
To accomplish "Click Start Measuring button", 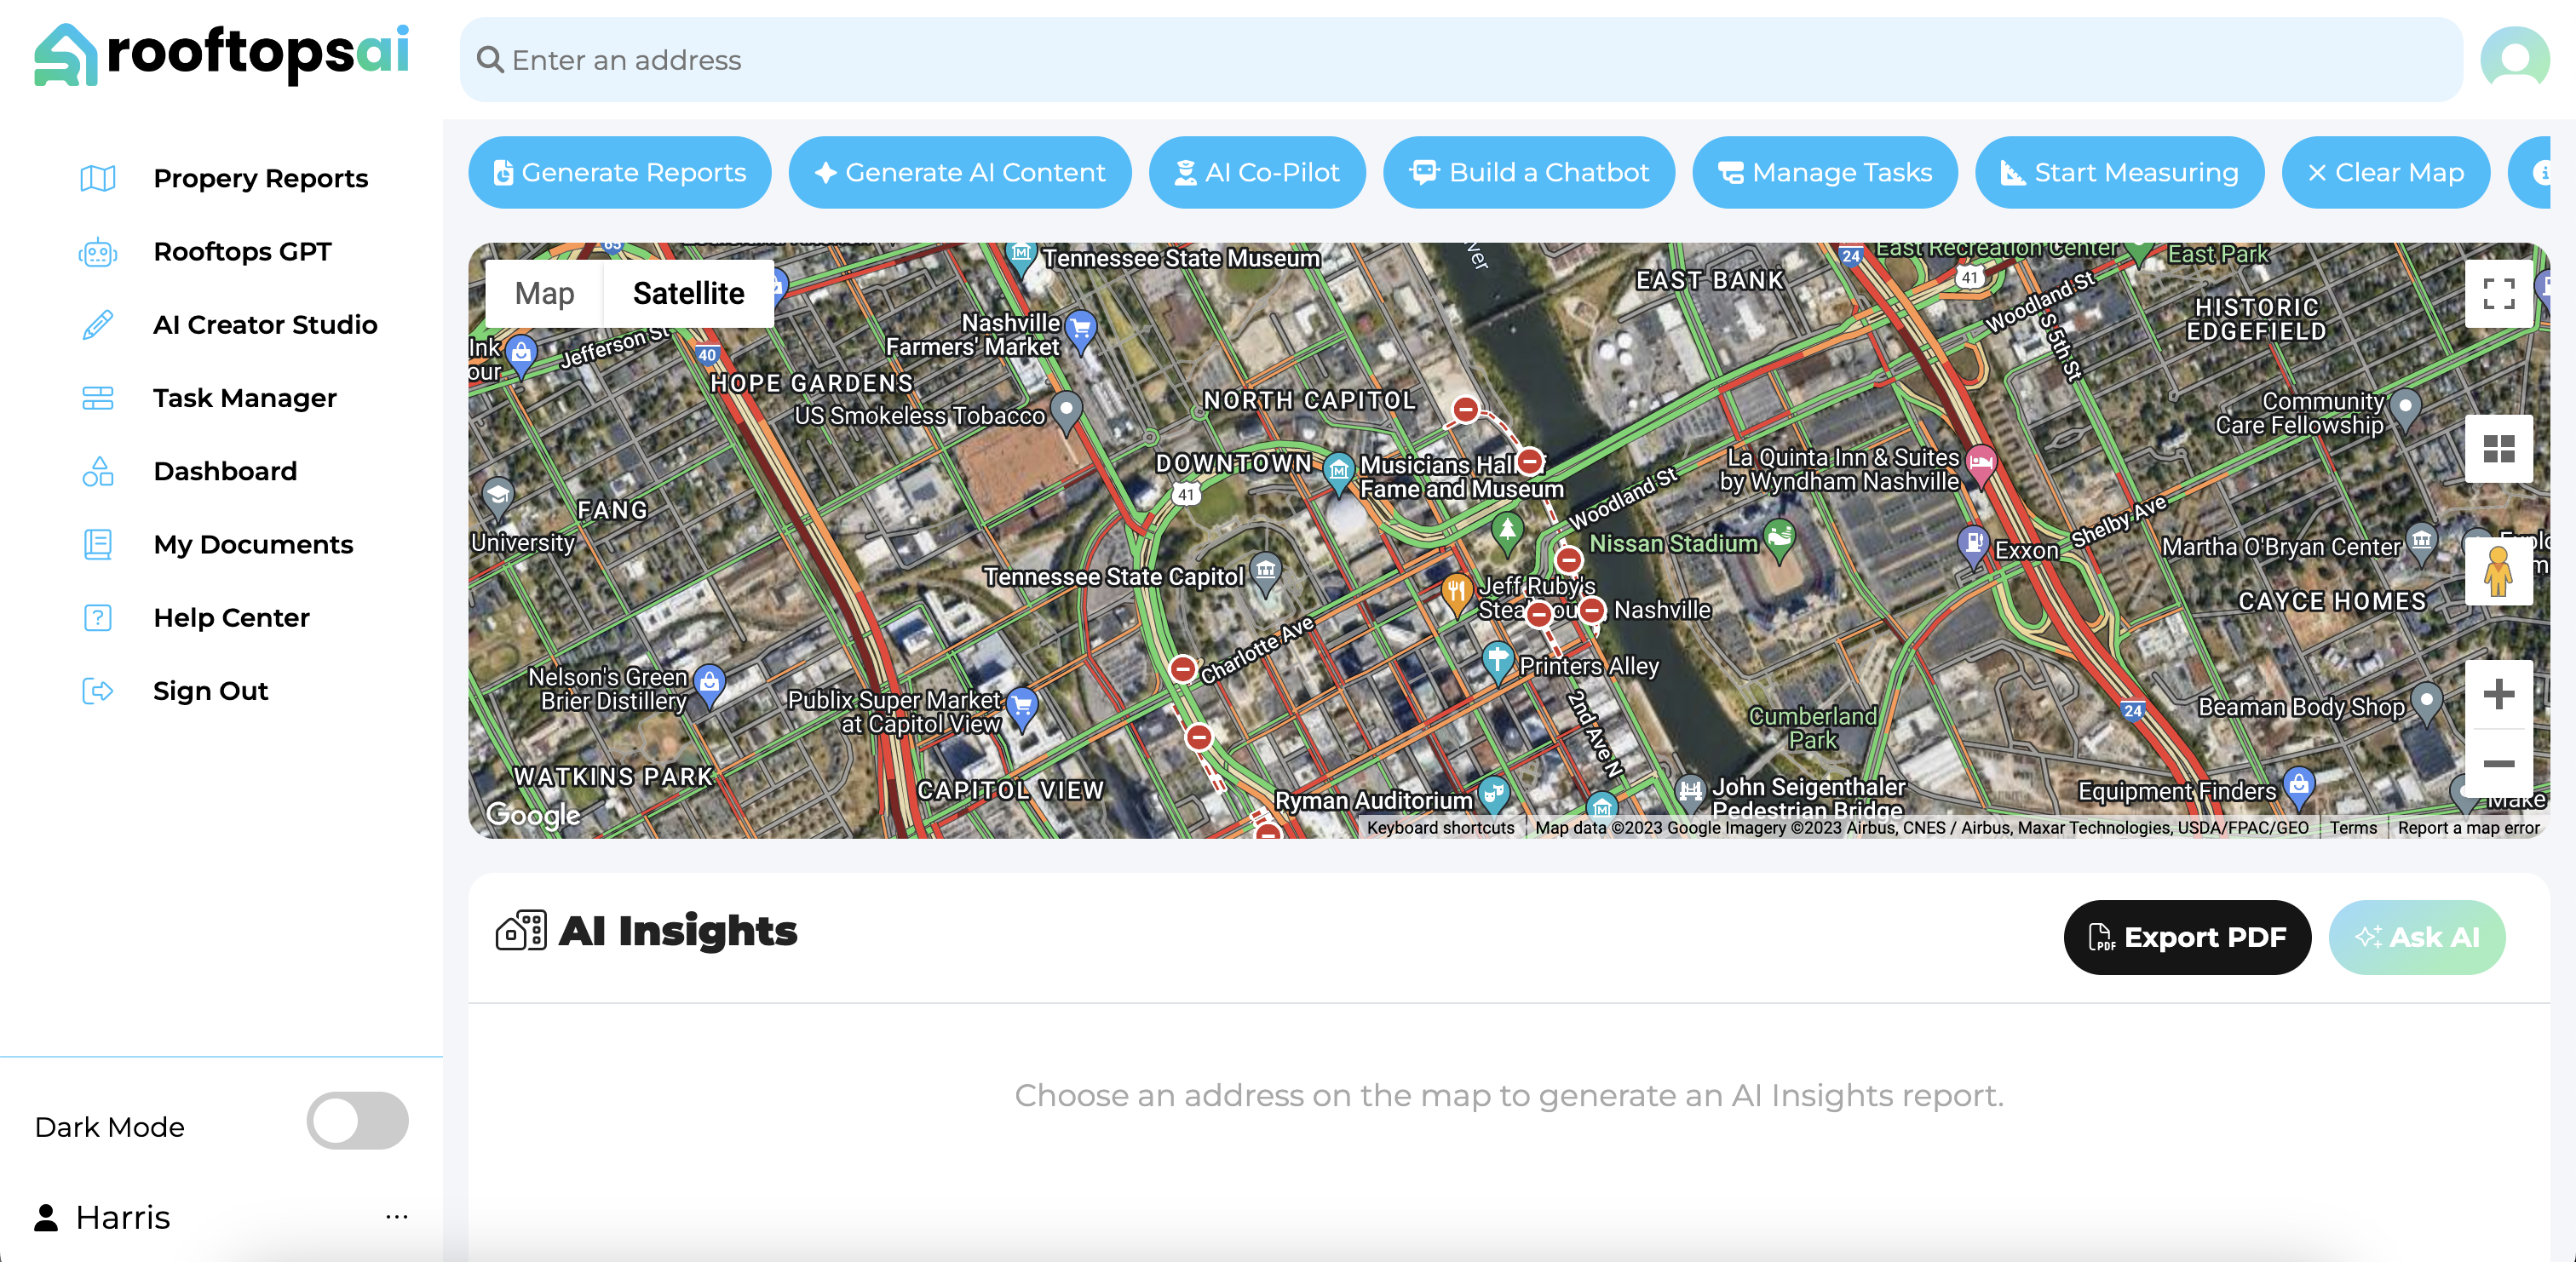I will pos(2120,173).
